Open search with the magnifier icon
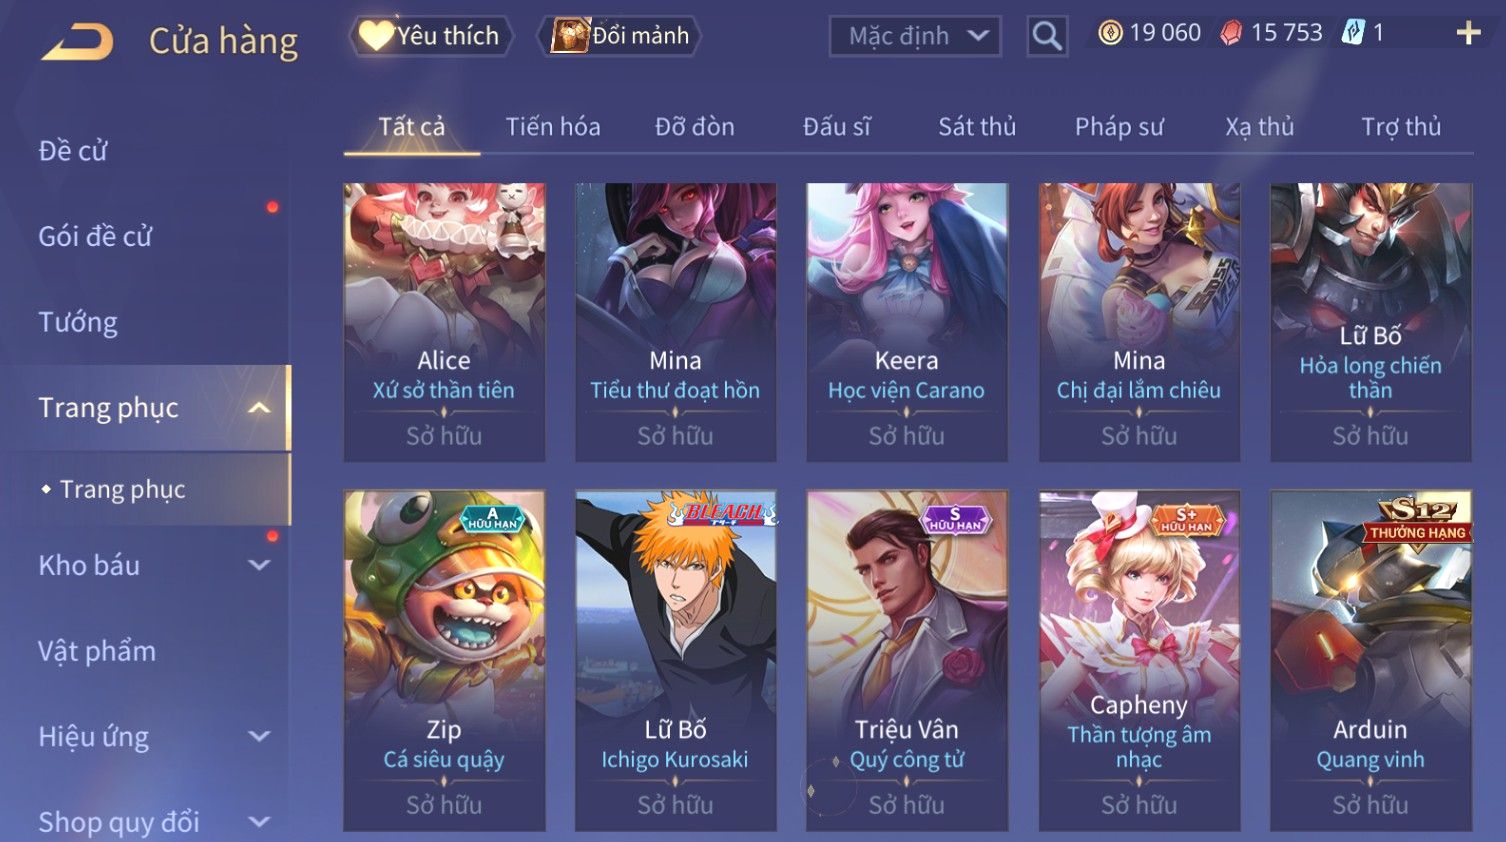The image size is (1506, 842). click(x=1047, y=36)
